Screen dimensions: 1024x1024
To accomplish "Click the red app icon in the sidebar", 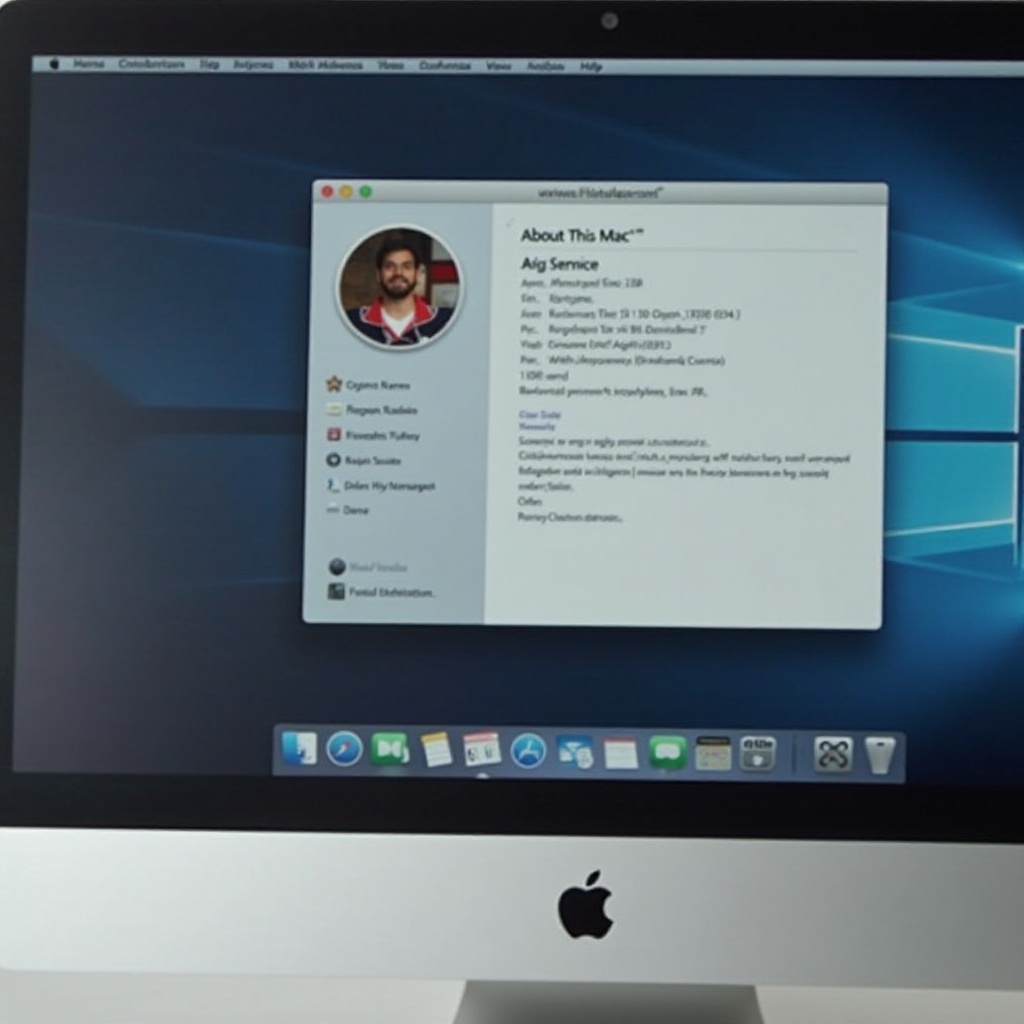I will [x=334, y=435].
